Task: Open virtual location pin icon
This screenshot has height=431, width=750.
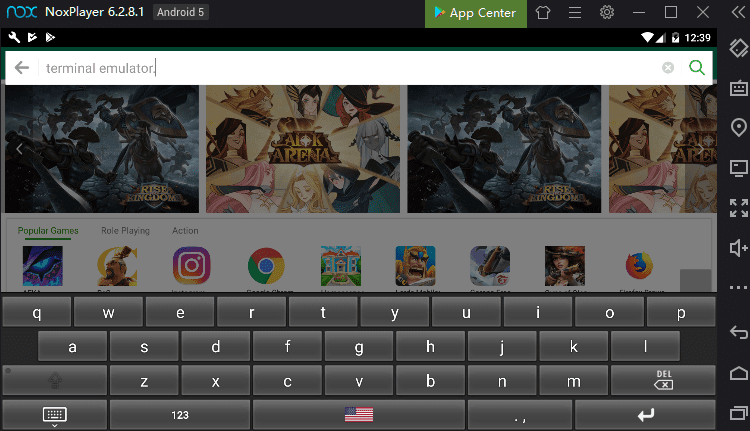Action: (739, 127)
